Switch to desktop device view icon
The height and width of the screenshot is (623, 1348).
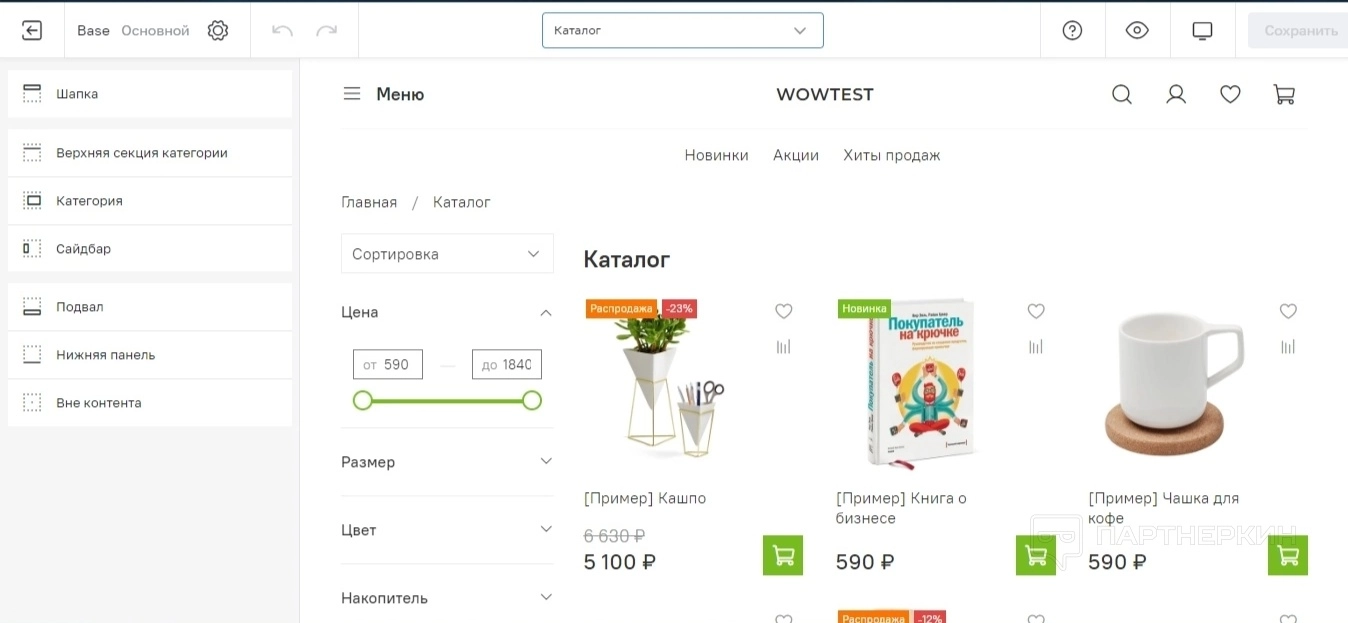point(1202,30)
